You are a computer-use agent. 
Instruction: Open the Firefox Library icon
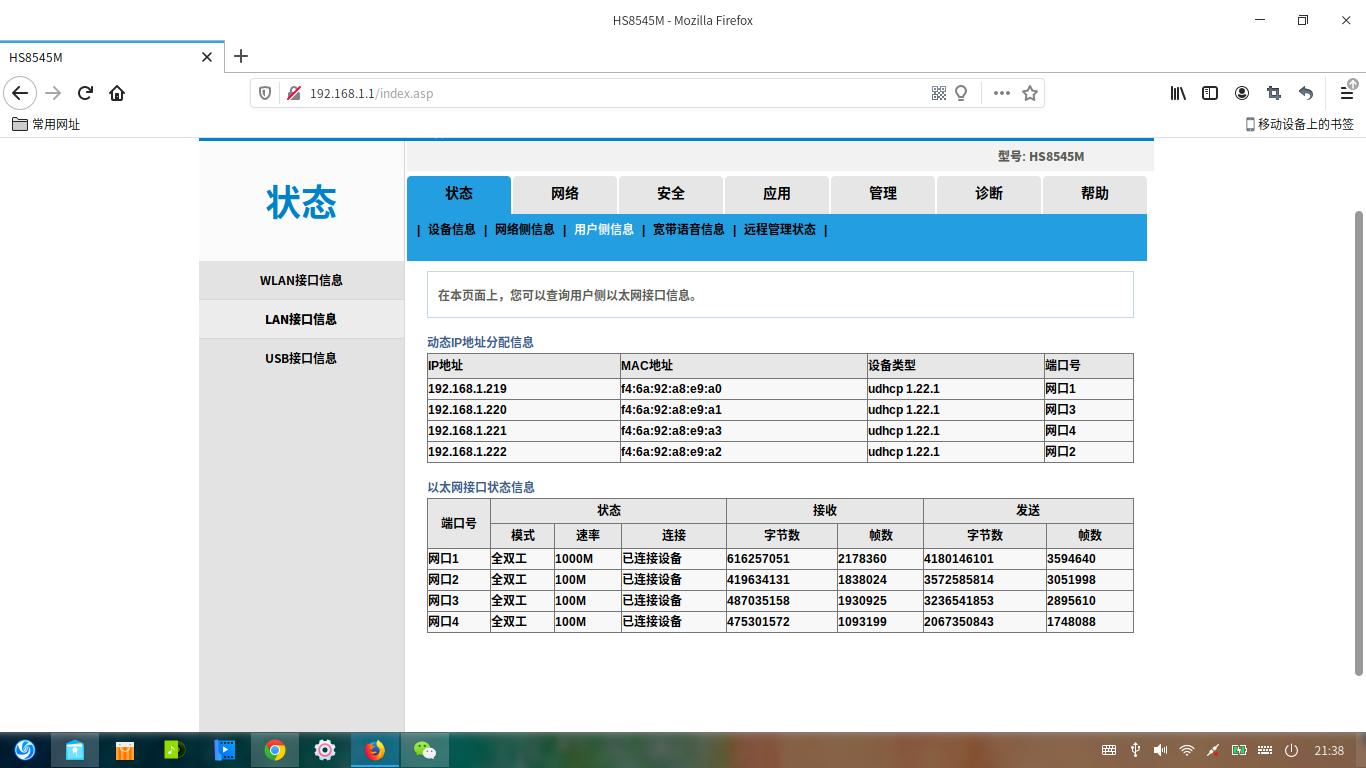click(x=1178, y=93)
